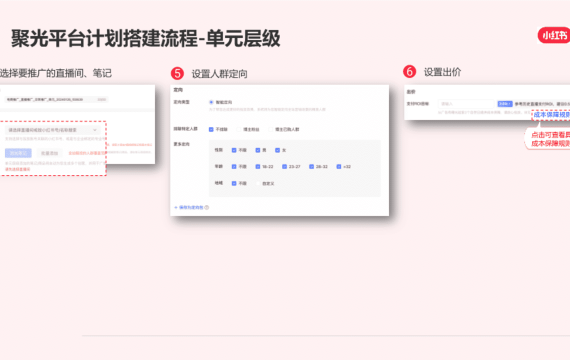Image resolution: width=570 pixels, height=360 pixels.
Task: Click the "设置出价" heading
Action: pyautogui.click(x=442, y=72)
